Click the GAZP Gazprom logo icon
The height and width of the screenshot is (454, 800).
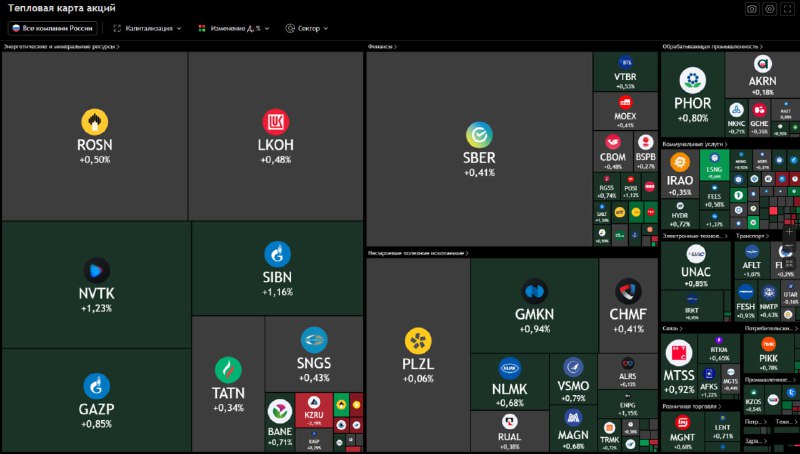pos(96,386)
